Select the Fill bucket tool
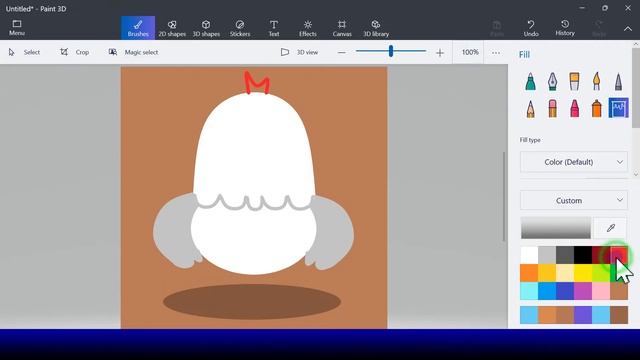This screenshot has height=360, width=640. [x=618, y=108]
